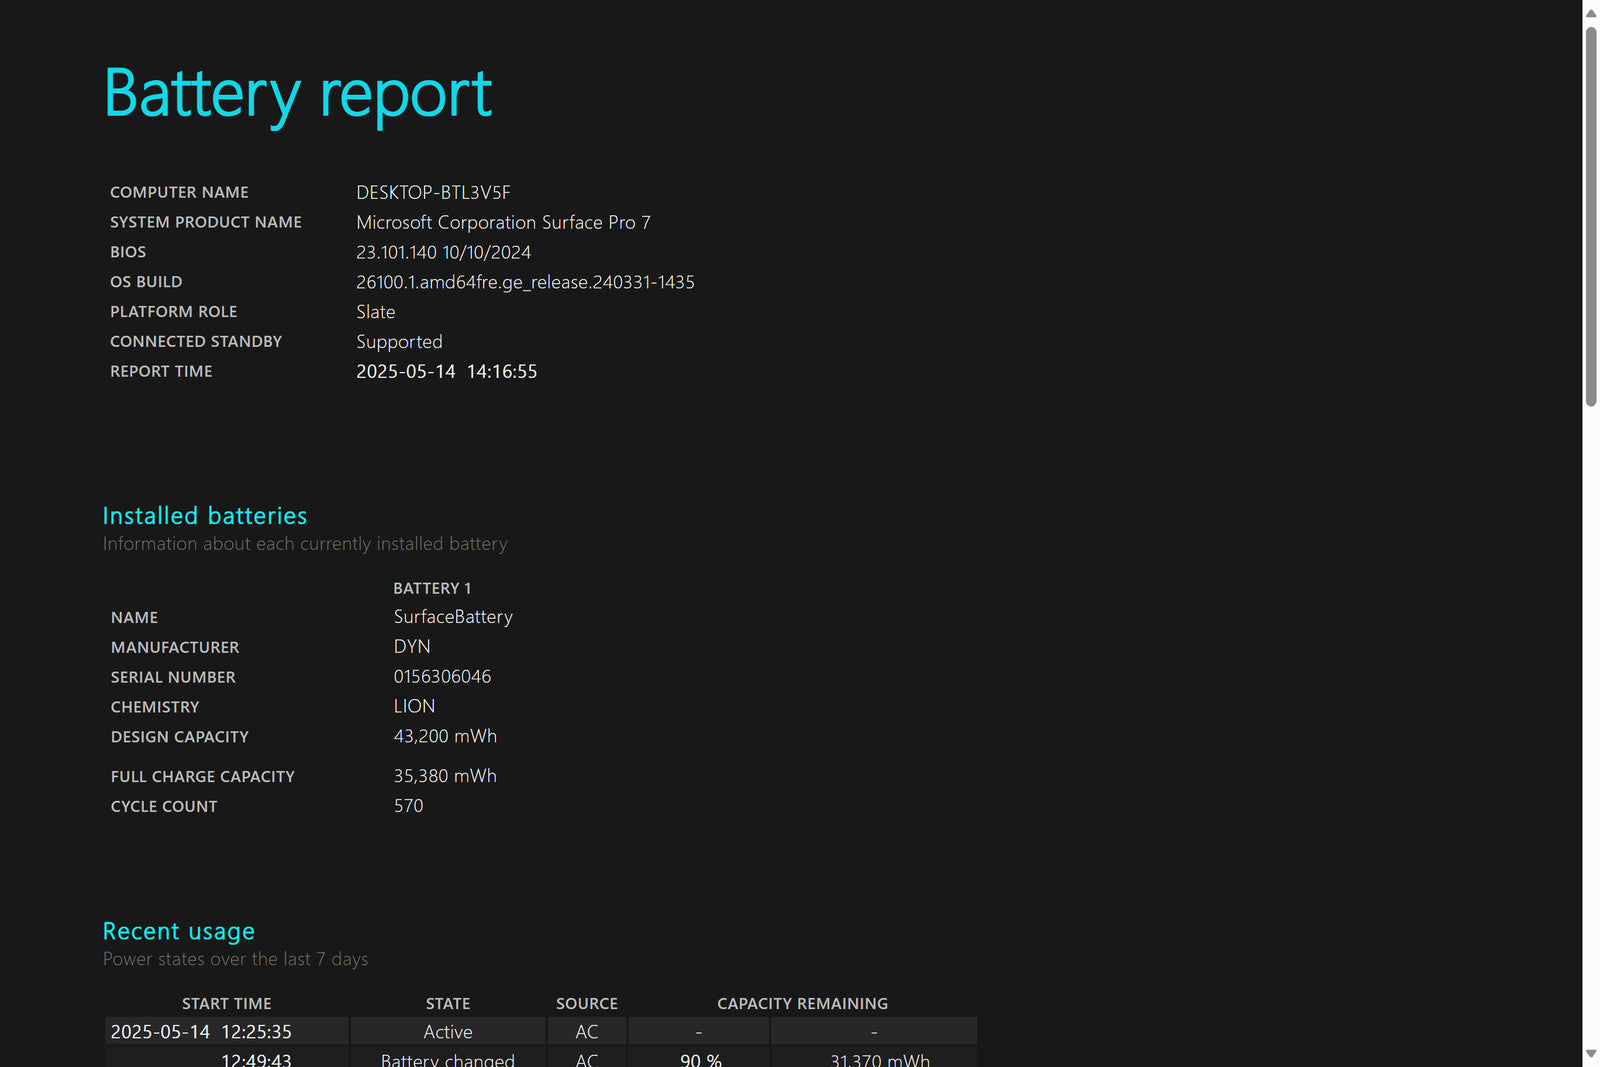Screen dimensions: 1600x1067
Task: Click the LION chemistry value
Action: click(414, 706)
